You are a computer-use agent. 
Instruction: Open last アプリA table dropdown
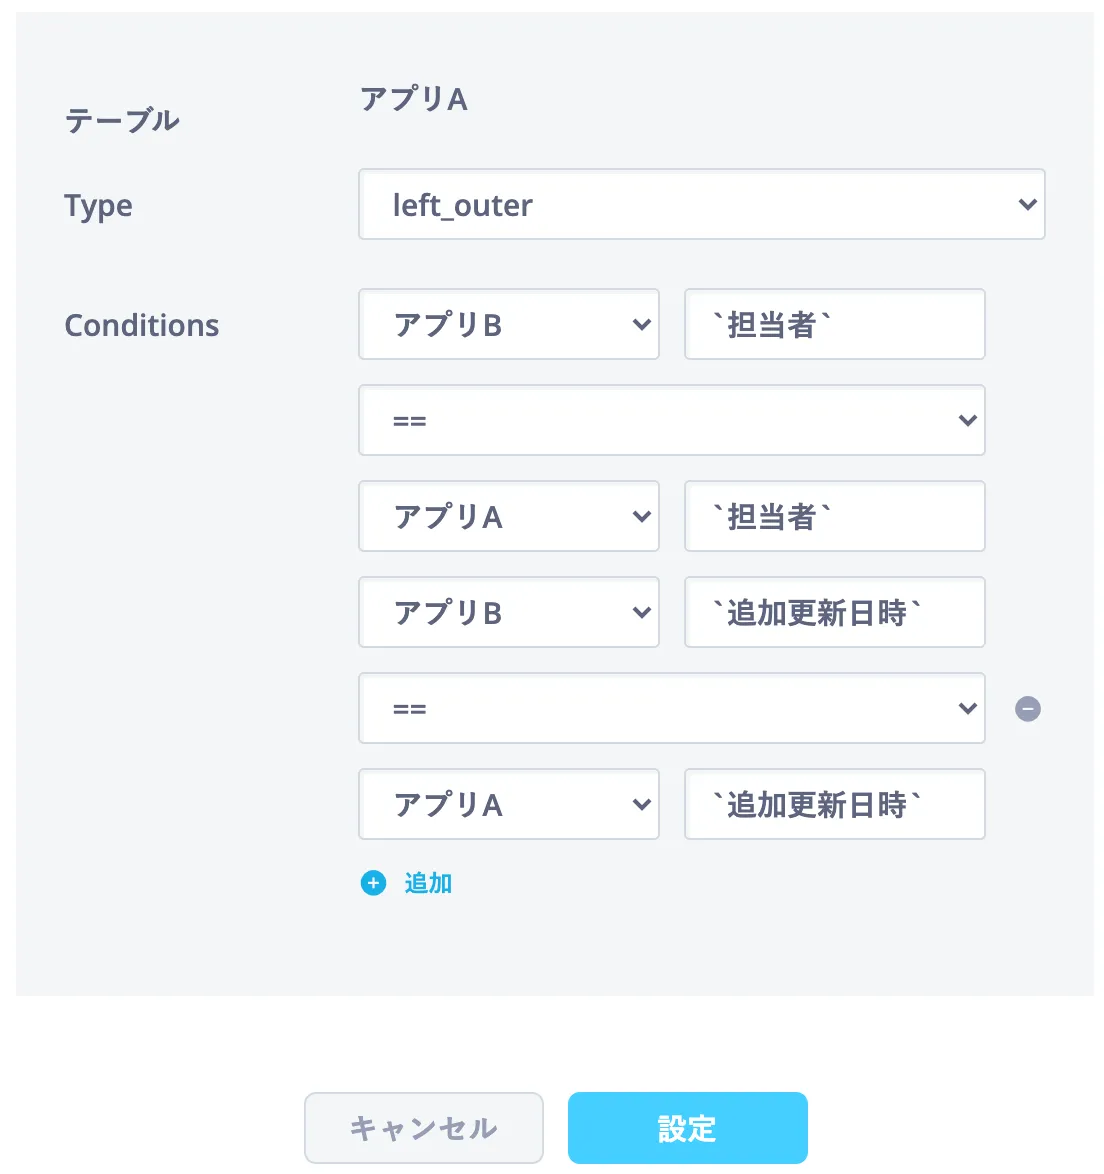(508, 805)
